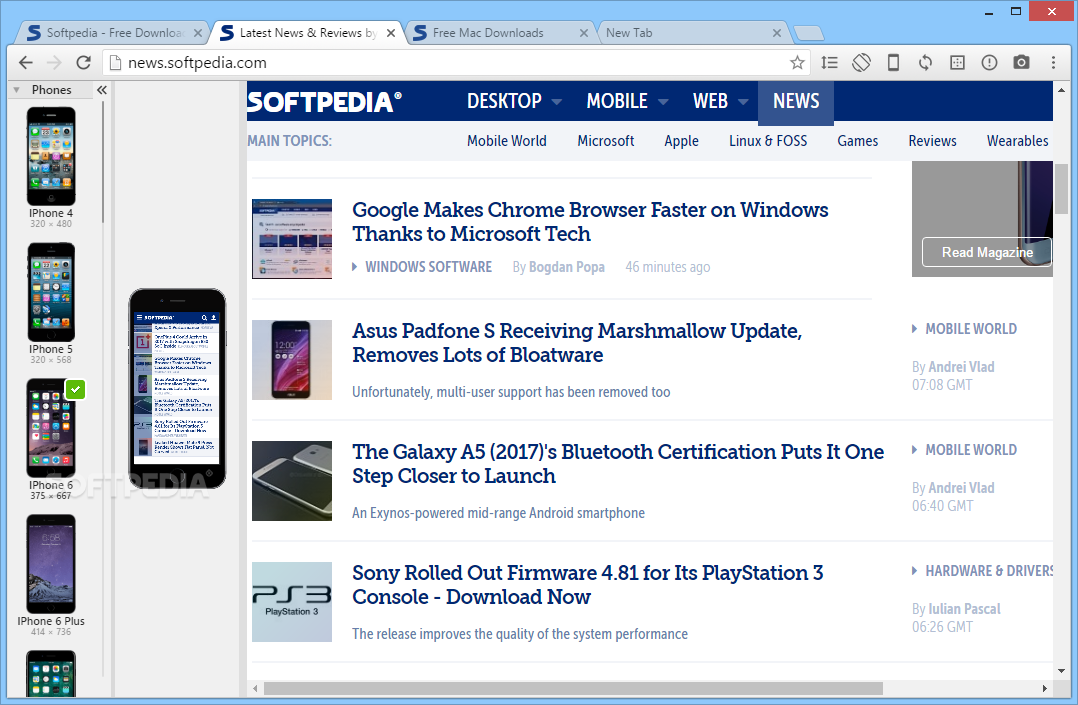Close the Latest News & Reviews tab
Image resolution: width=1078 pixels, height=705 pixels.
(390, 33)
